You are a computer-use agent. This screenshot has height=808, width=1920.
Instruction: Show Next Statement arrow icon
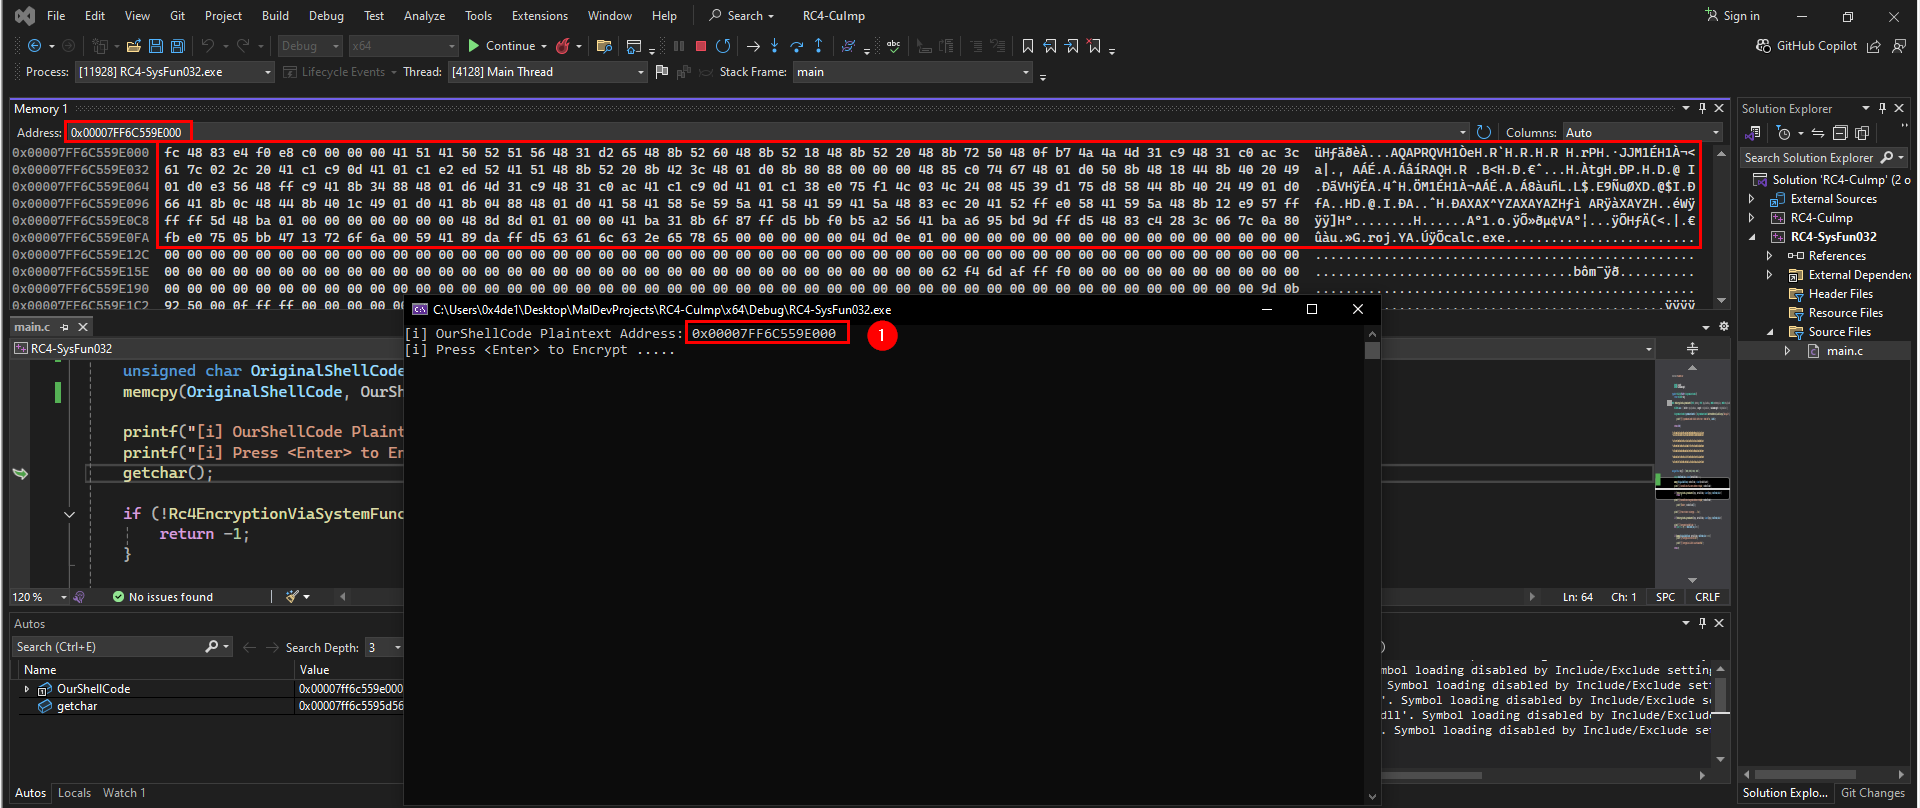point(753,46)
